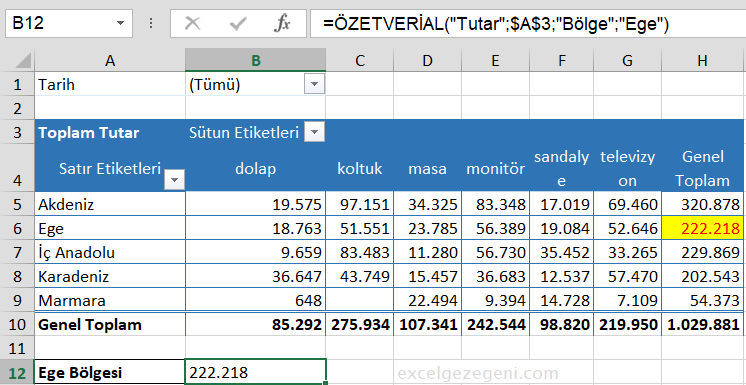Image resolution: width=746 pixels, height=385 pixels.
Task: Select column F header
Action: pos(561,60)
